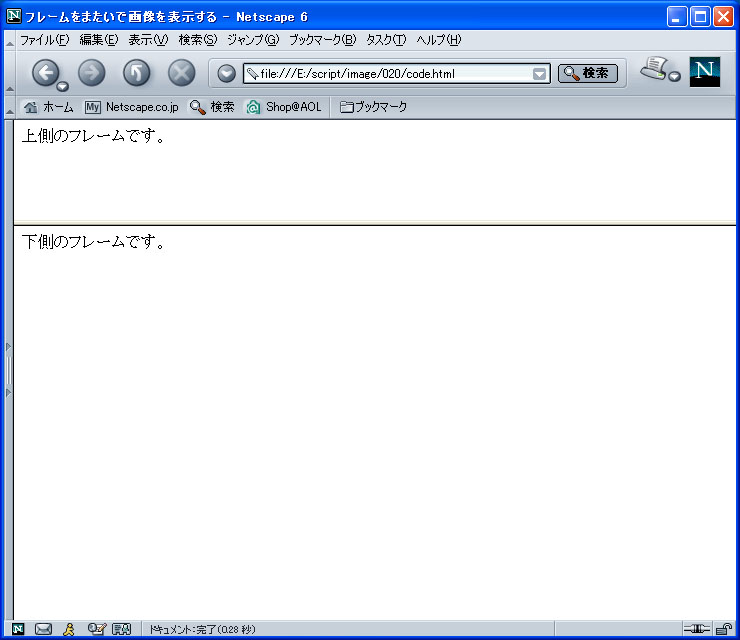Click the padlock security icon in the status bar
Viewport: 740px width, 640px height.
[x=723, y=629]
